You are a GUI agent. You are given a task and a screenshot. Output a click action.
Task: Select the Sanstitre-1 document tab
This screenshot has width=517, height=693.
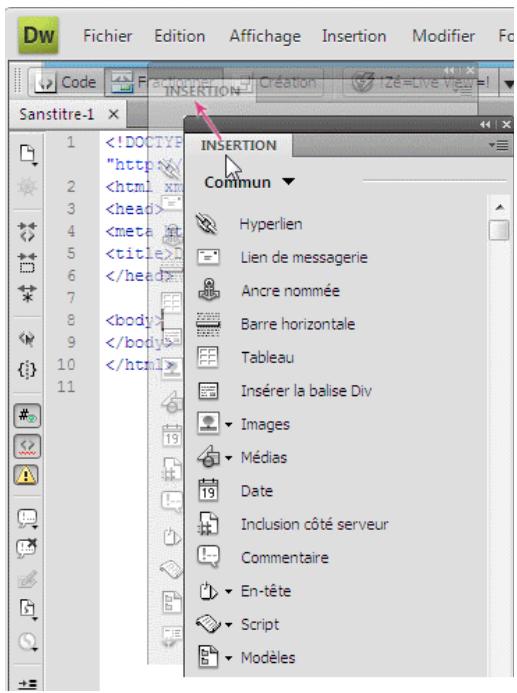(57, 114)
